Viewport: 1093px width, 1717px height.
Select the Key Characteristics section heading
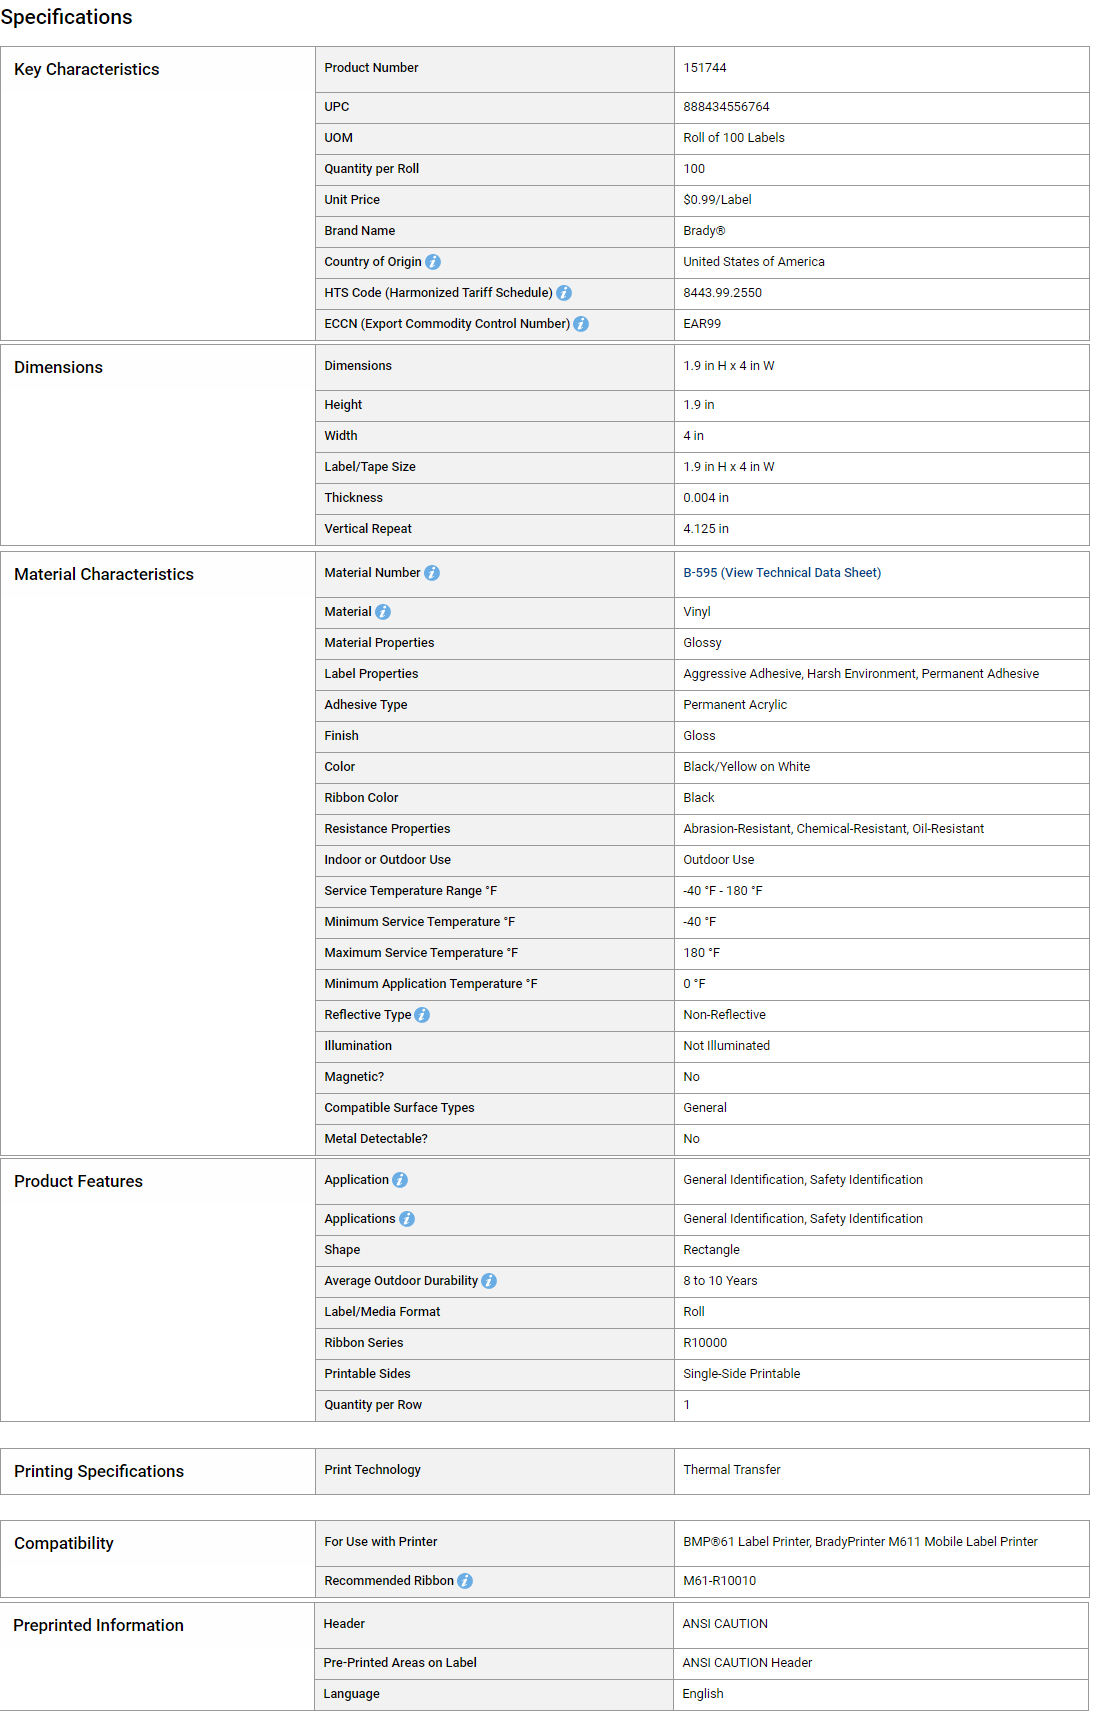[x=87, y=69]
